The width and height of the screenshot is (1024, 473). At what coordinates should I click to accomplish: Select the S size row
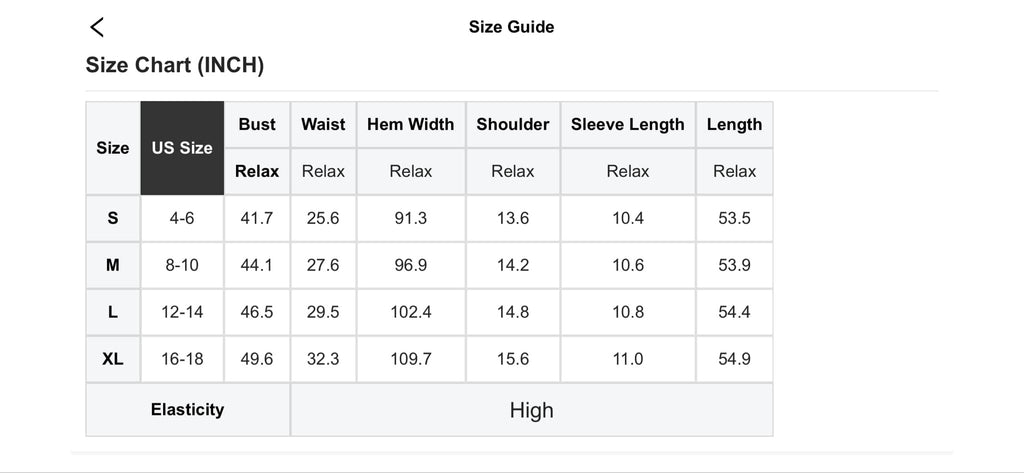click(113, 218)
